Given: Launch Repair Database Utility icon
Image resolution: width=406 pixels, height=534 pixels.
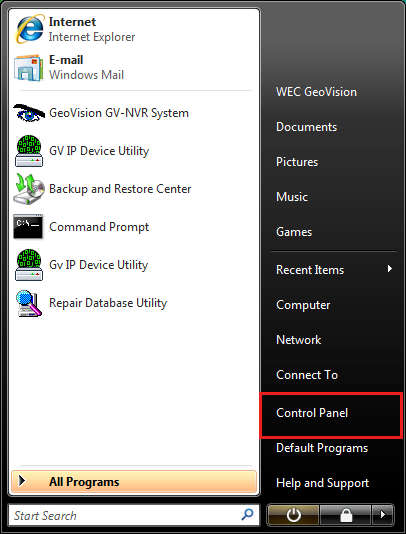Looking at the screenshot, I should [29, 303].
